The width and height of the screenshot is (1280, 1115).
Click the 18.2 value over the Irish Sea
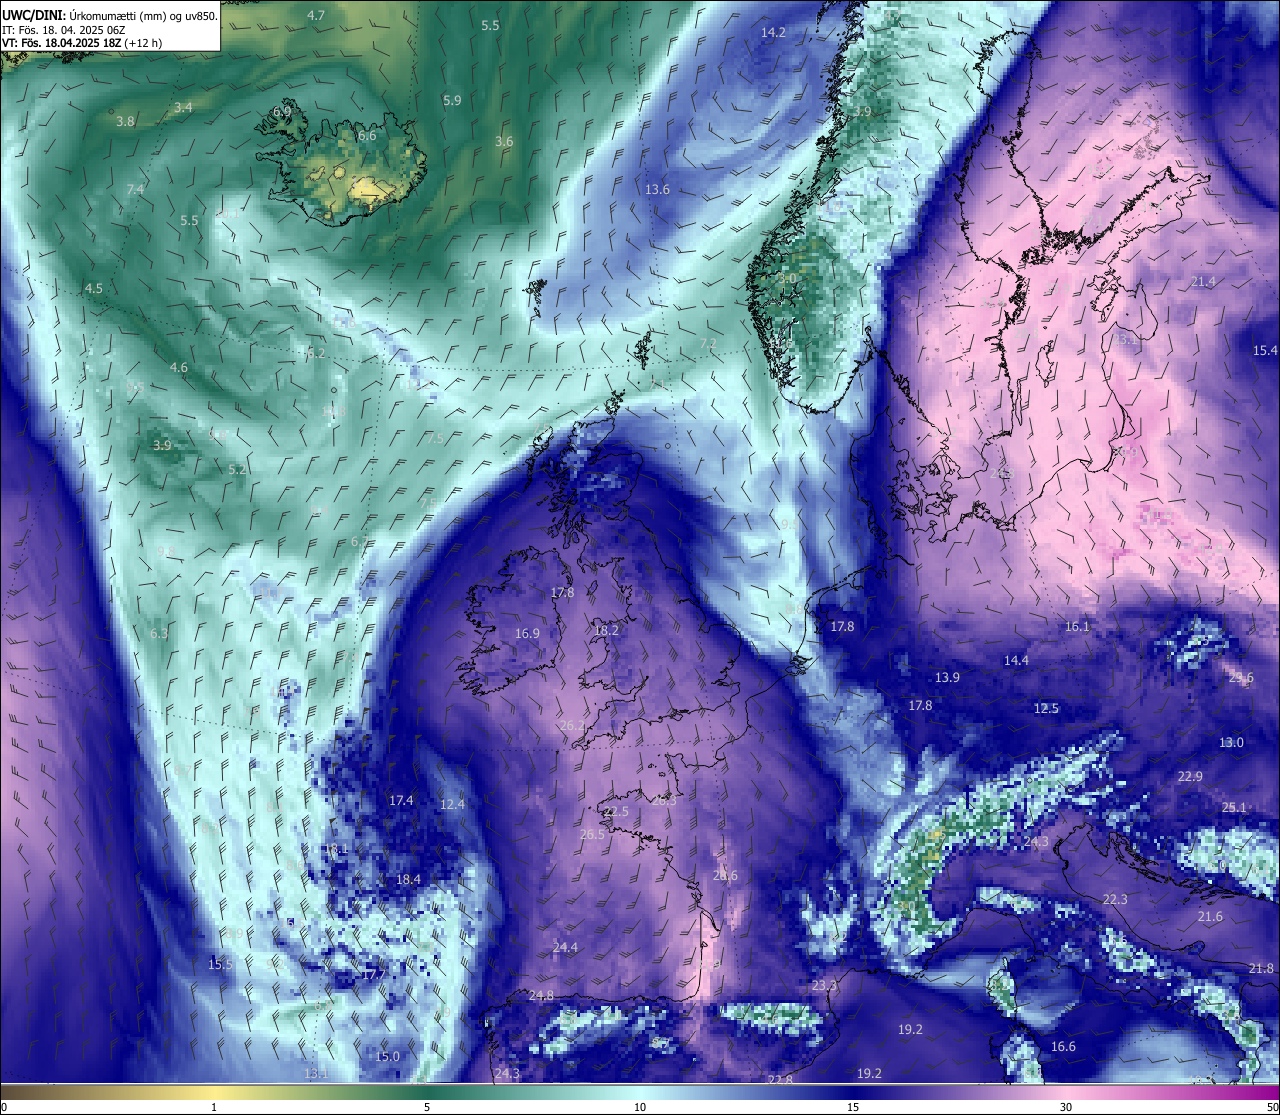(606, 630)
